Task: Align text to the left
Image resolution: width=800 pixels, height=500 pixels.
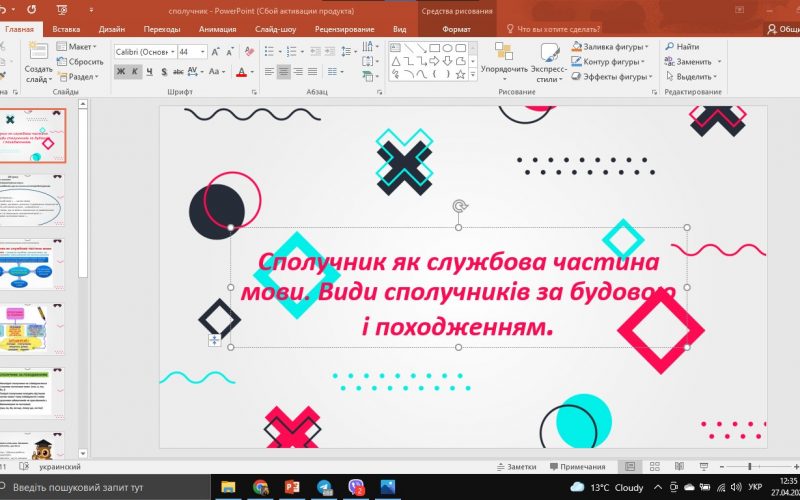Action: coord(269,72)
